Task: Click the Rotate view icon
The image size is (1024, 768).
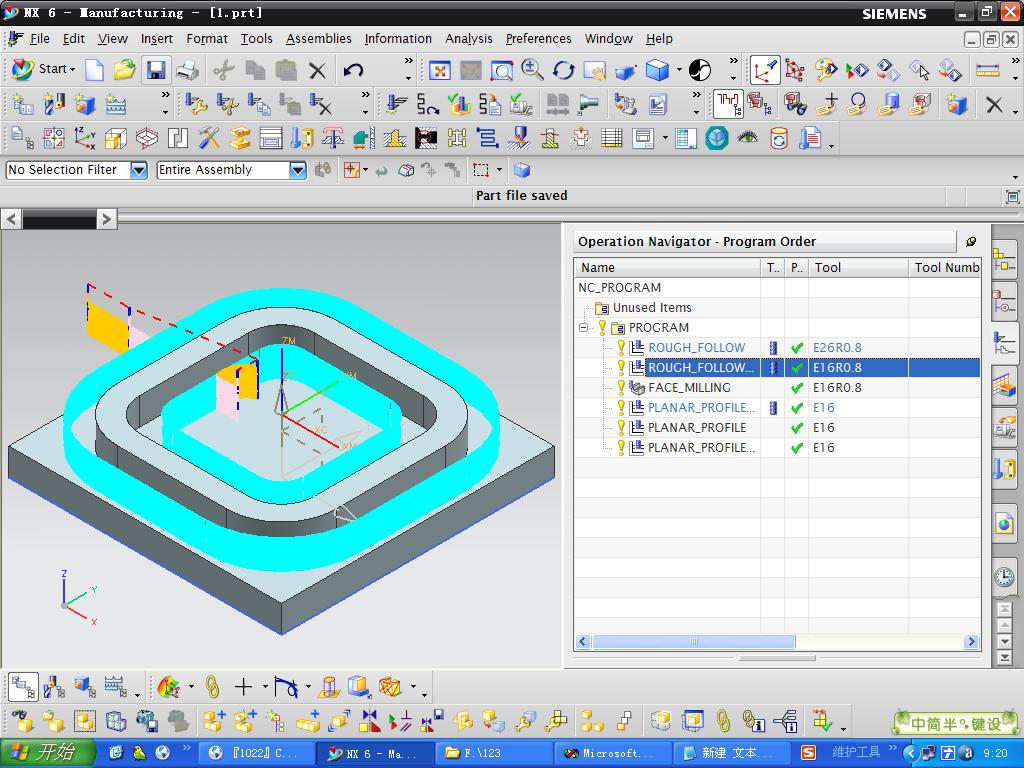Action: pyautogui.click(x=564, y=70)
